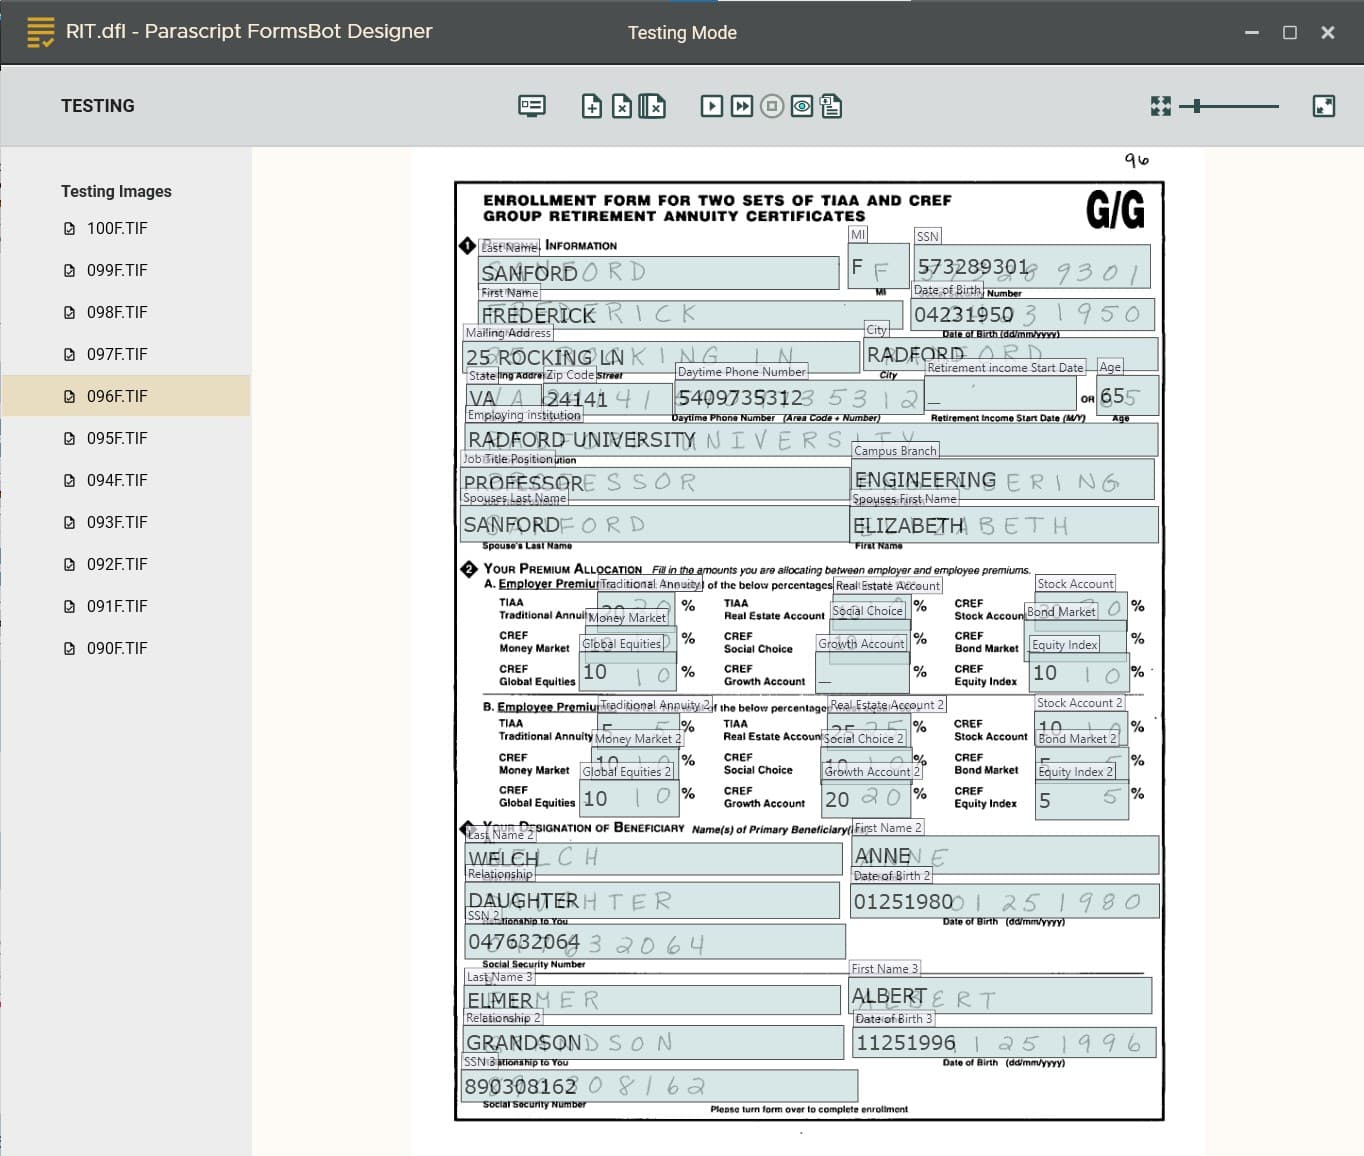Click the SSN 2 field 047632064
This screenshot has width=1364, height=1156.
tap(656, 943)
